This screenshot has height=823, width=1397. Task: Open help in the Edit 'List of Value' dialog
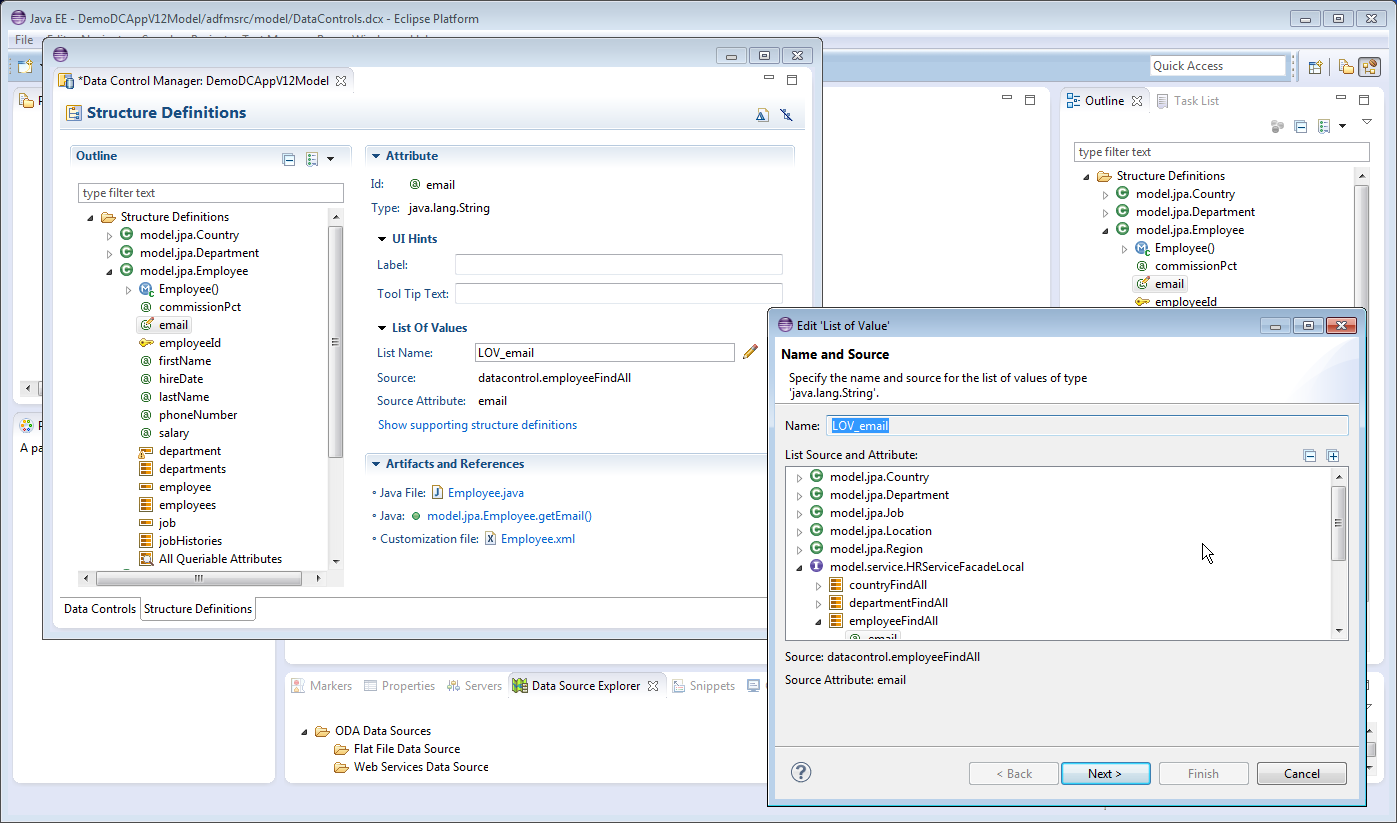click(x=801, y=772)
